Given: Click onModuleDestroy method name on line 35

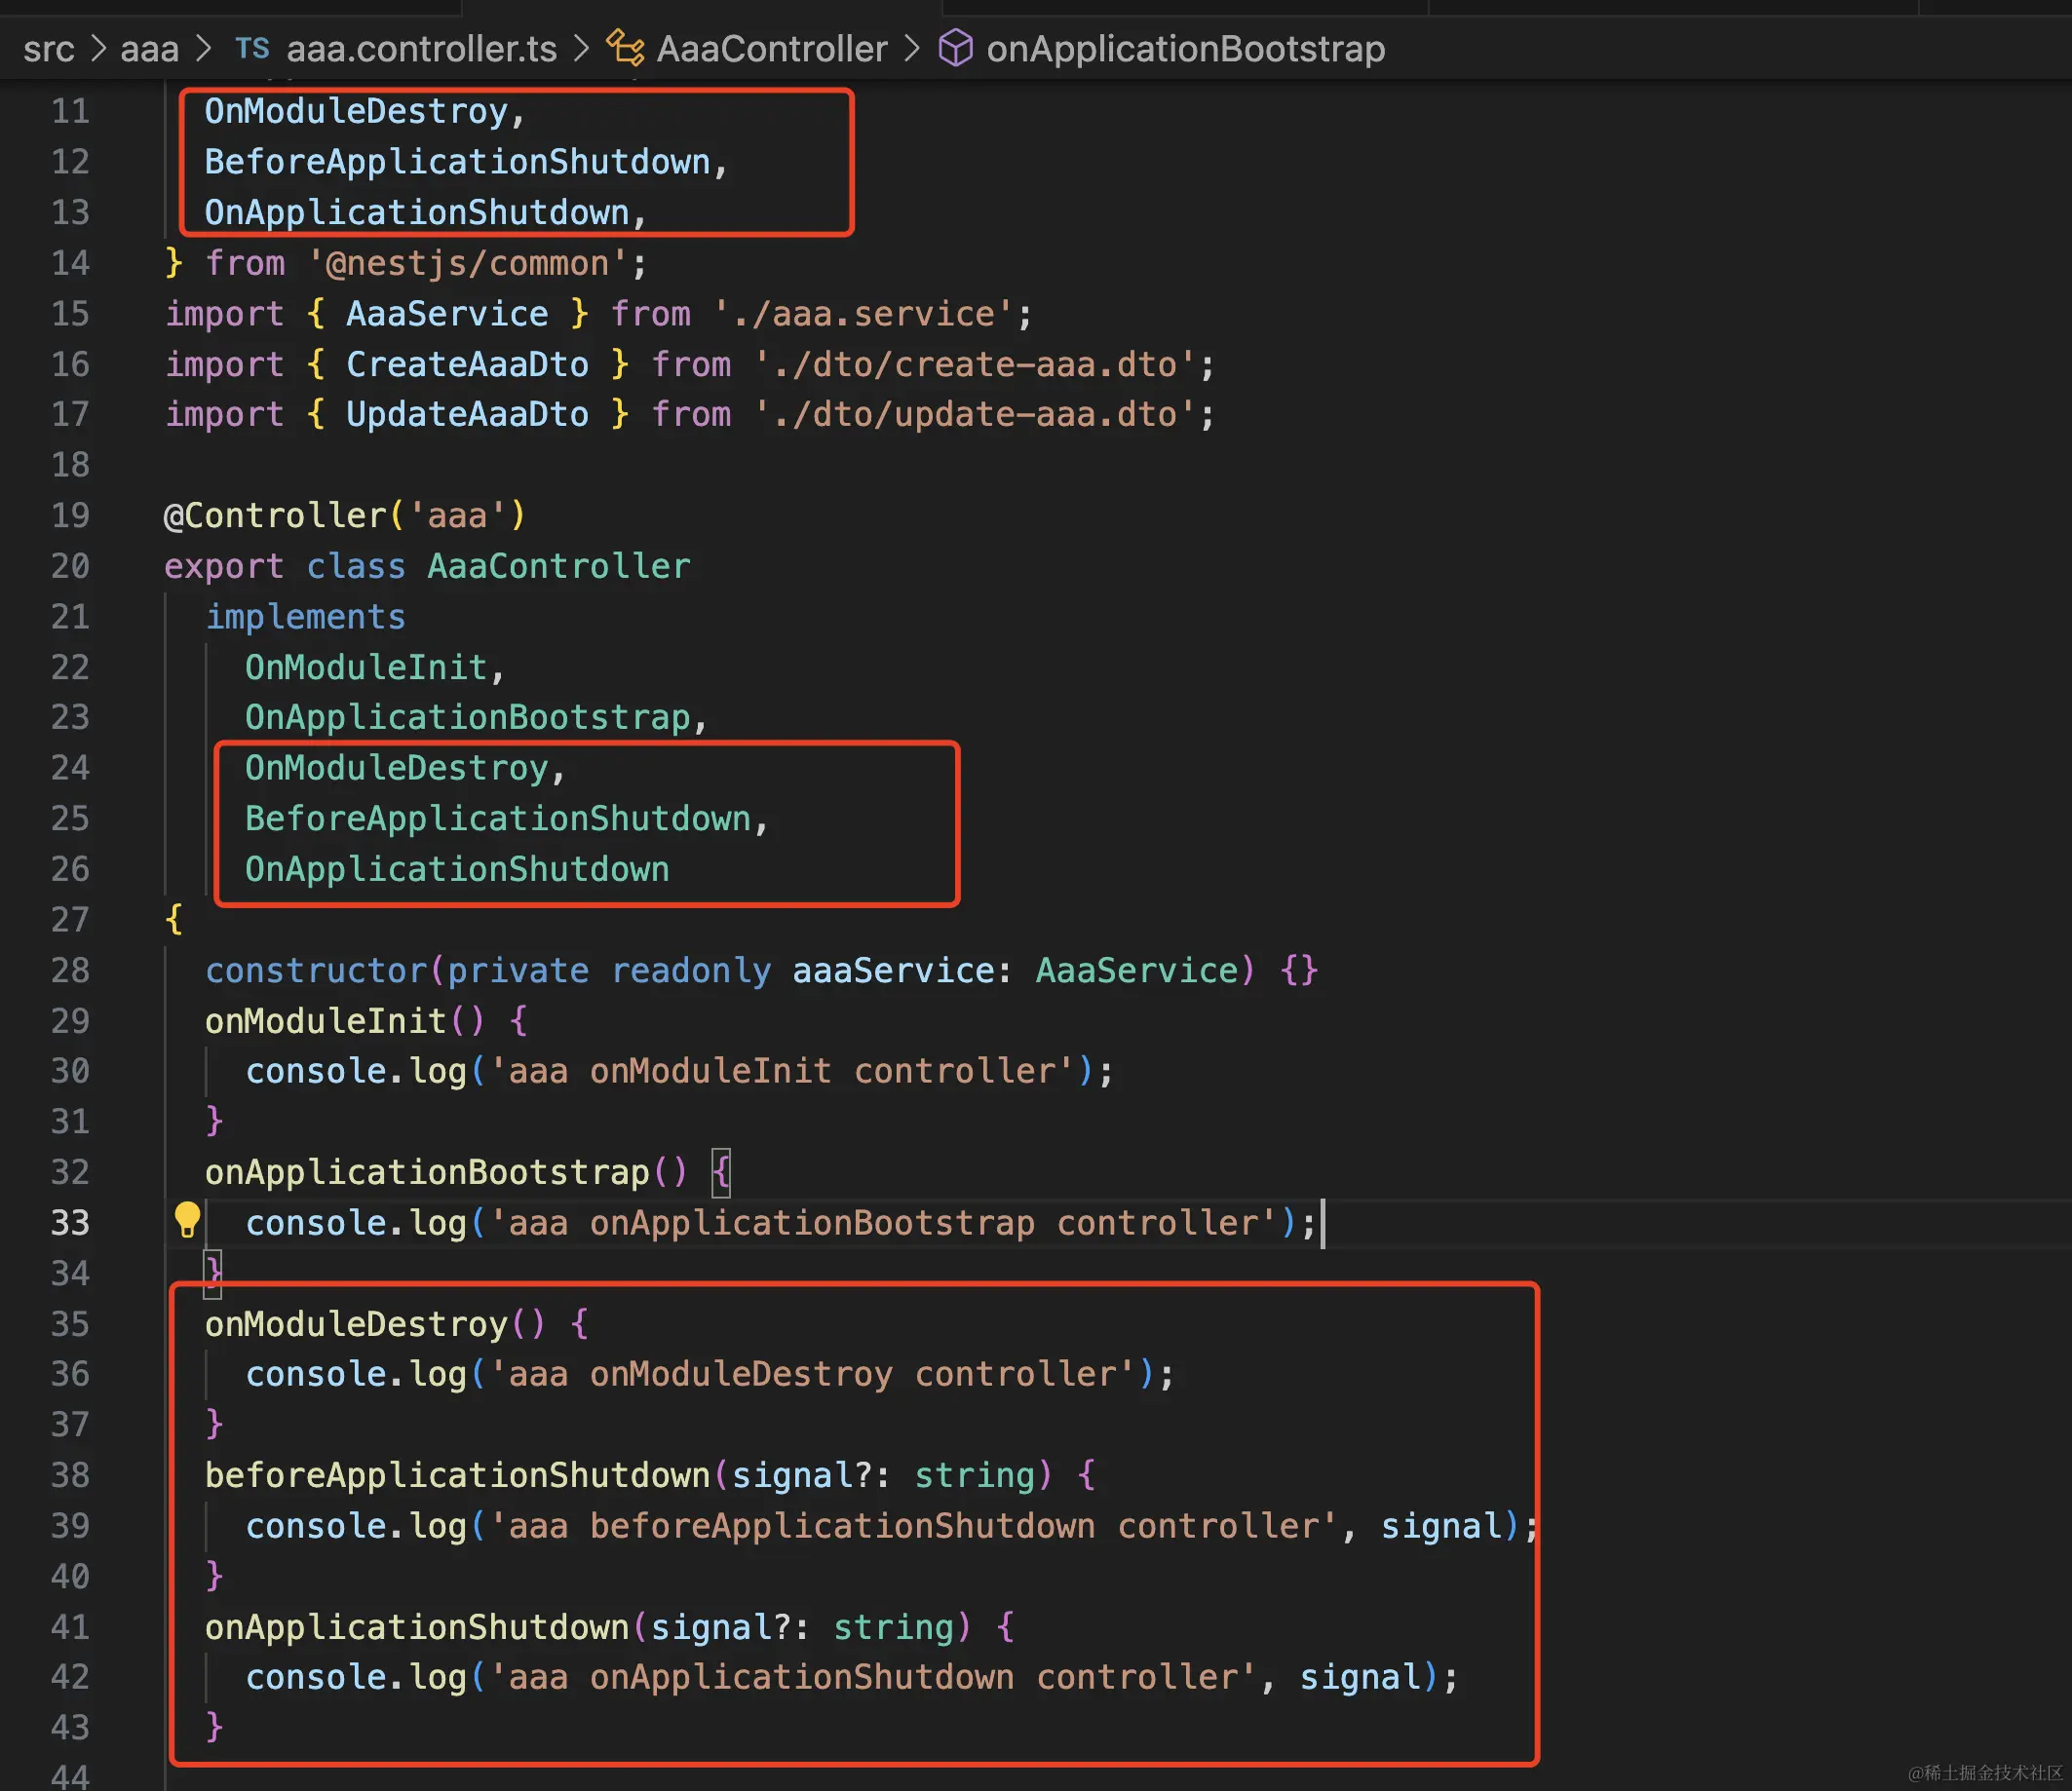Looking at the screenshot, I should tap(356, 1323).
